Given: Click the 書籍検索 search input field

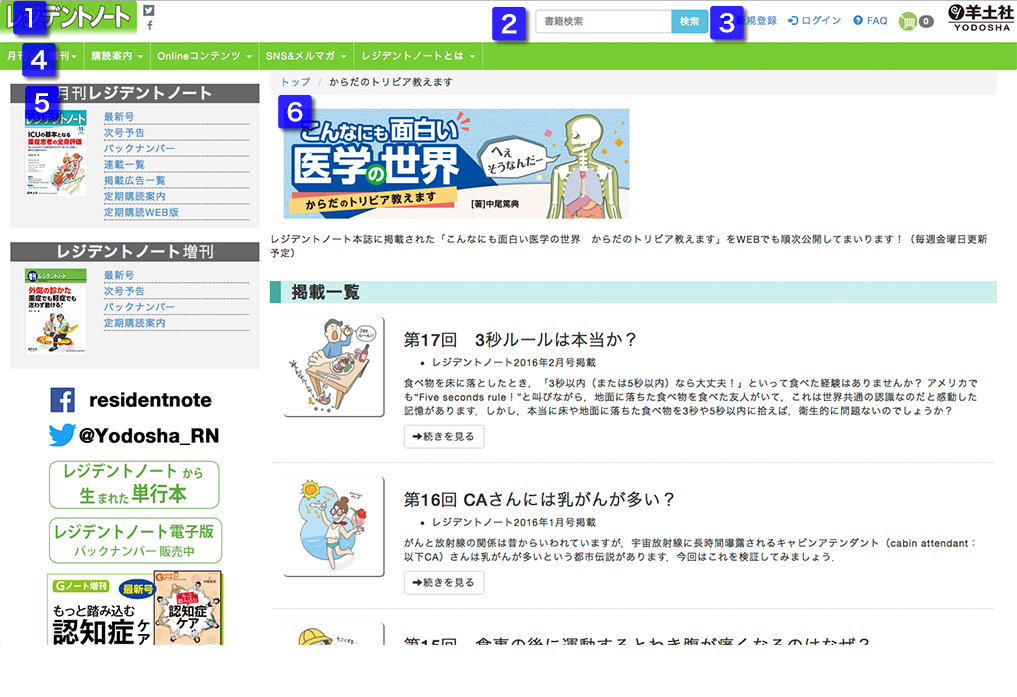Looking at the screenshot, I should (x=603, y=21).
